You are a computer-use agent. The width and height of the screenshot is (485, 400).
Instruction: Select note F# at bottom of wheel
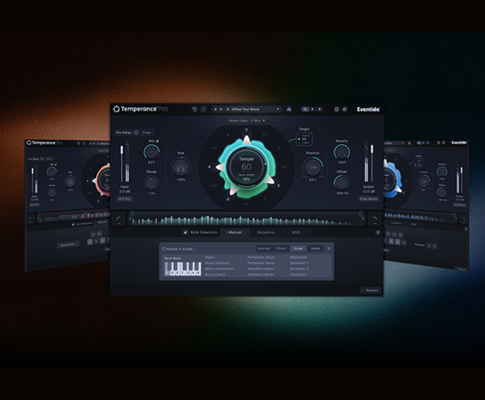click(246, 204)
